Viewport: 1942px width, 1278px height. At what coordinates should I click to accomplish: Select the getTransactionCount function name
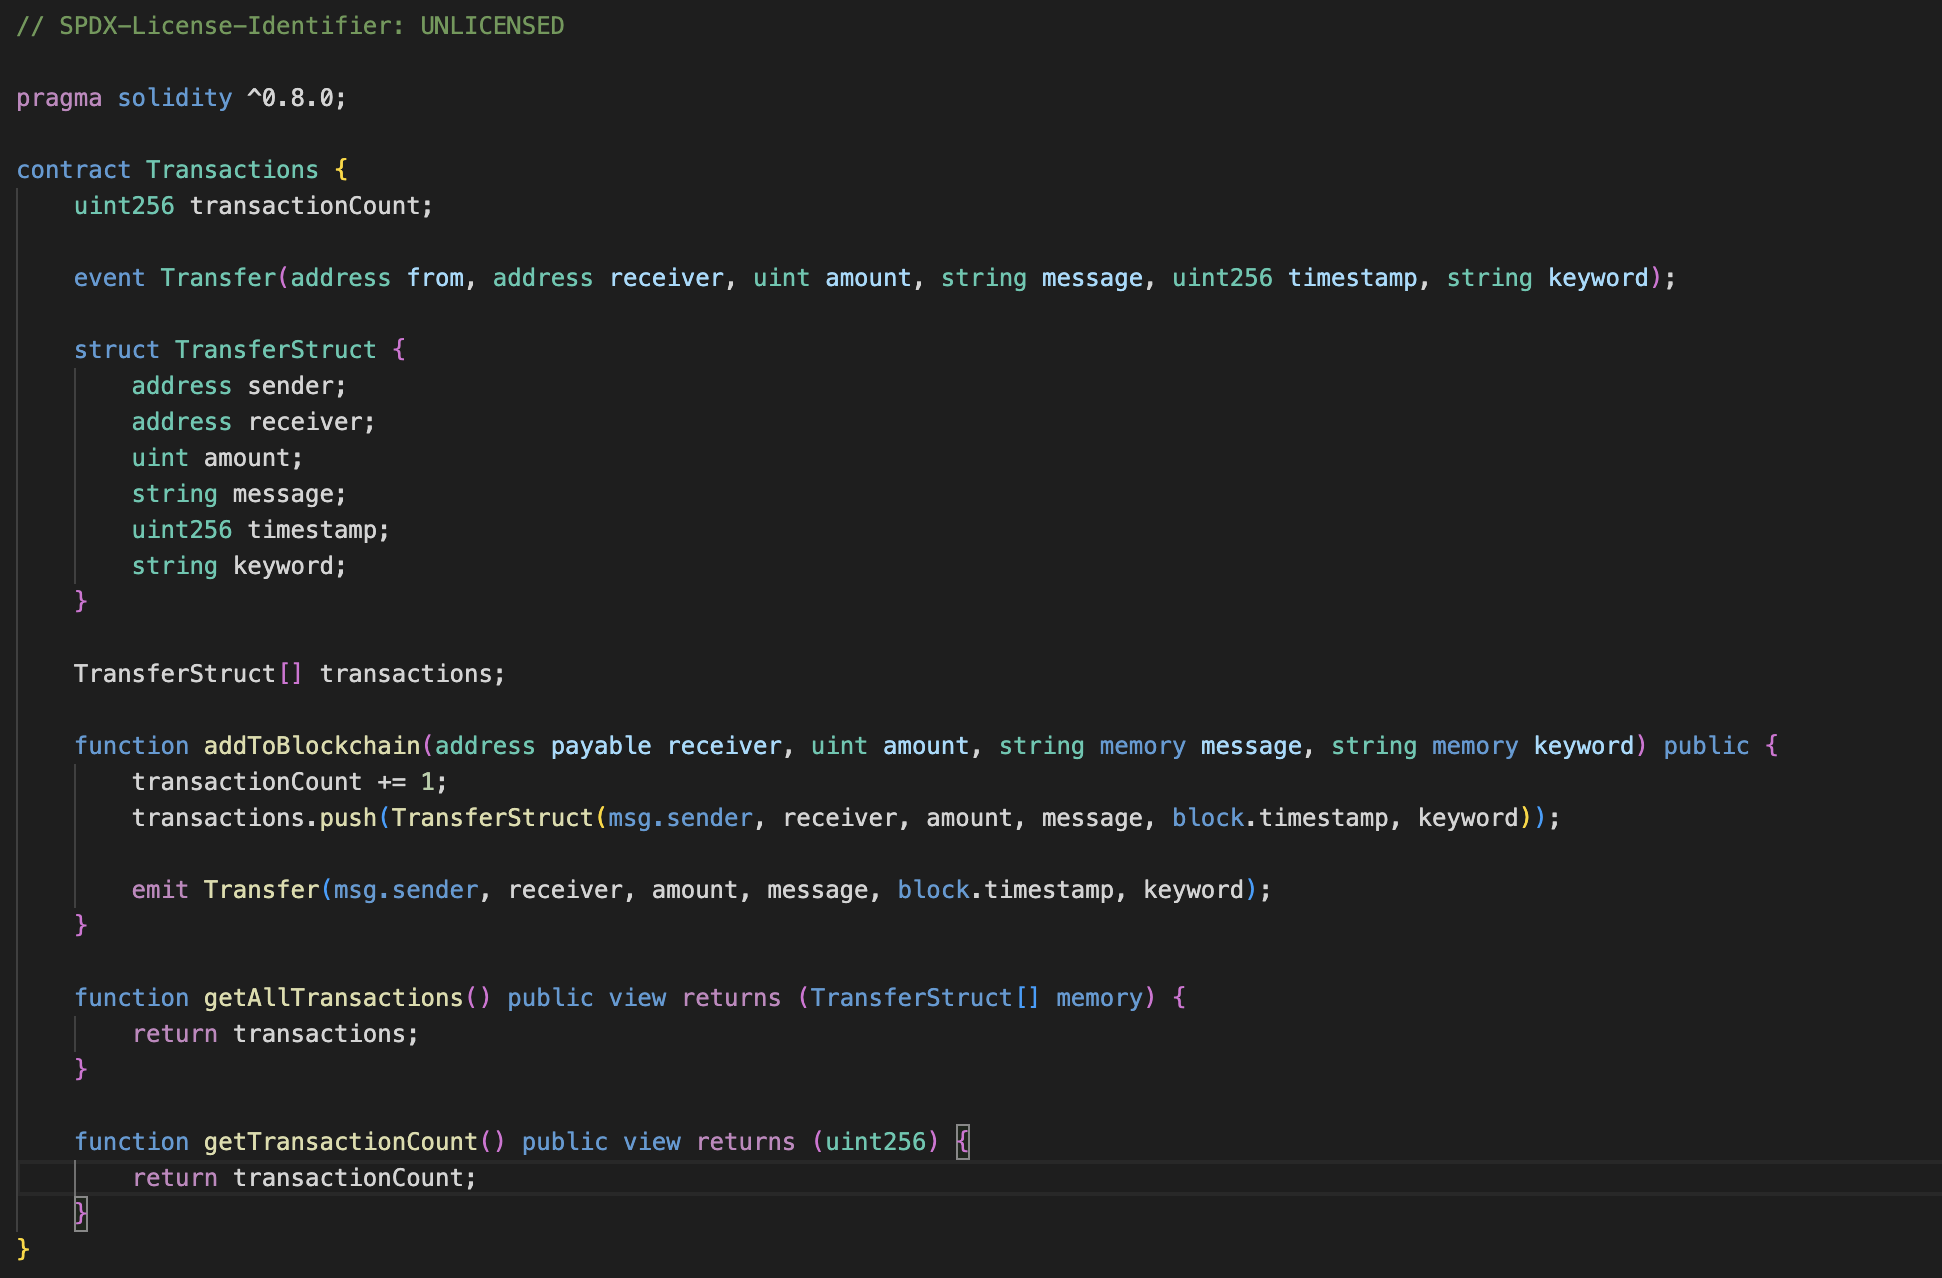click(345, 1141)
